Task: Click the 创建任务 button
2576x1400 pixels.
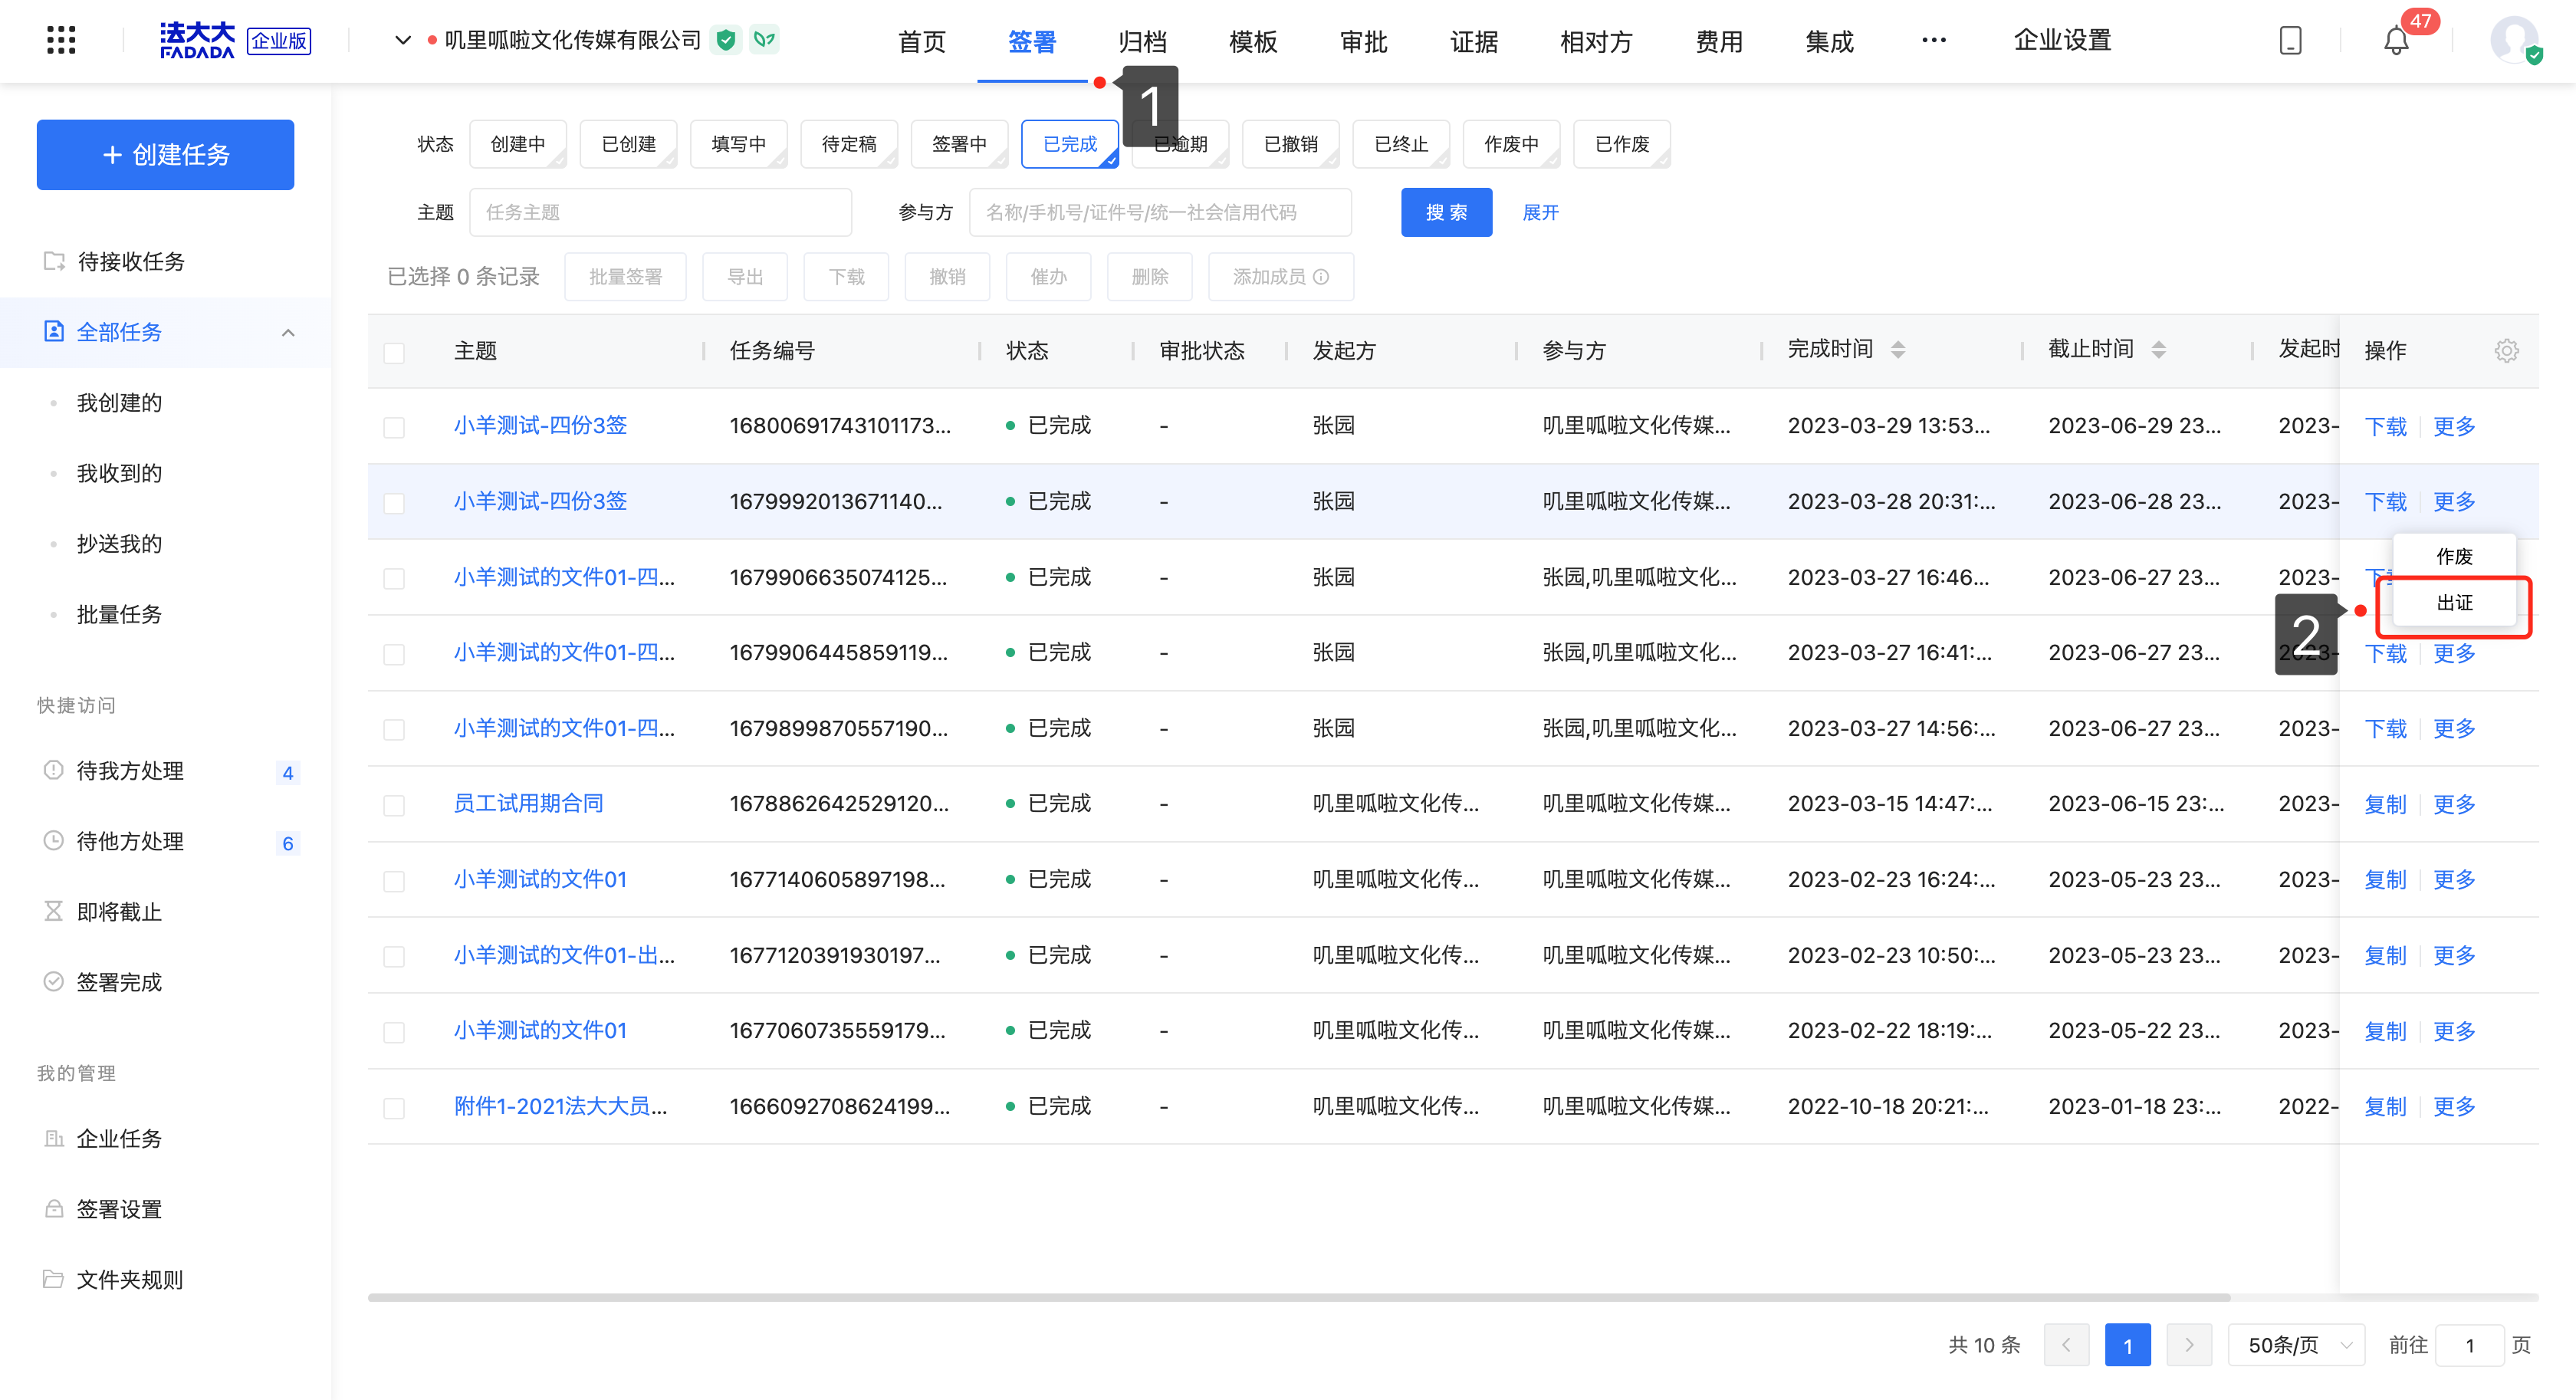Action: click(166, 155)
